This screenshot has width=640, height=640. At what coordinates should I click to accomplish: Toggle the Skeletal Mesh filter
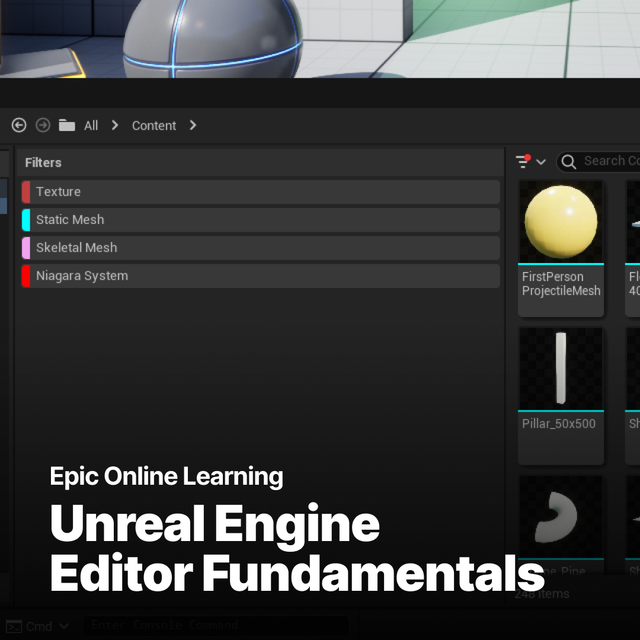[260, 248]
